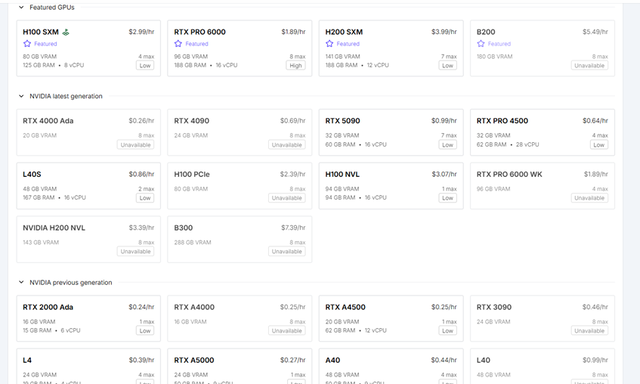Screen dimensions: 640x384
Task: Select the L40S GPU card
Action: [x=89, y=186]
